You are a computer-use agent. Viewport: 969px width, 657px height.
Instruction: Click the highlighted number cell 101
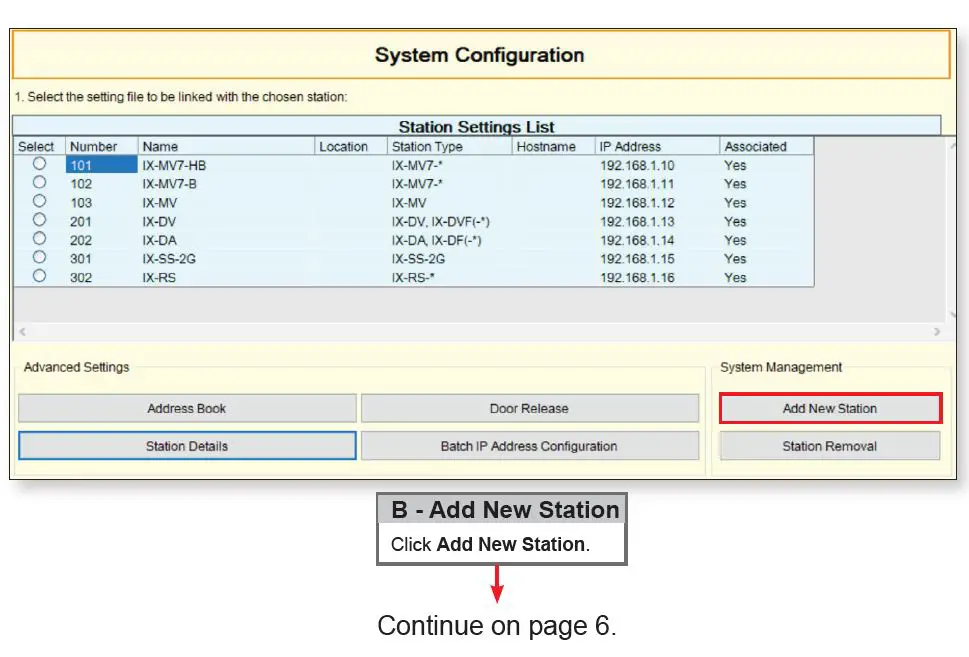[x=101, y=165]
